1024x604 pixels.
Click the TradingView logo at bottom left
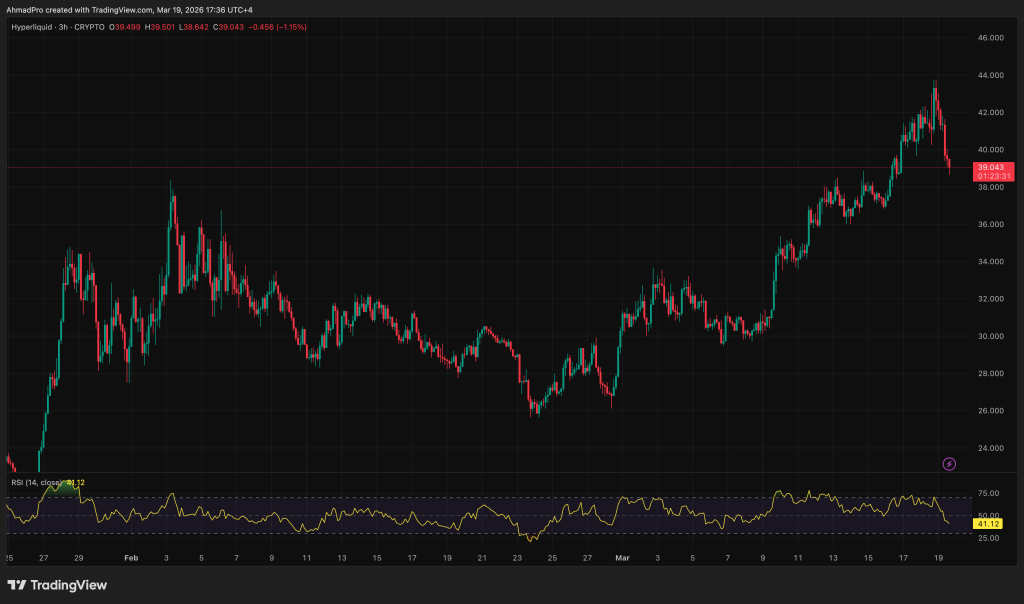[56, 585]
